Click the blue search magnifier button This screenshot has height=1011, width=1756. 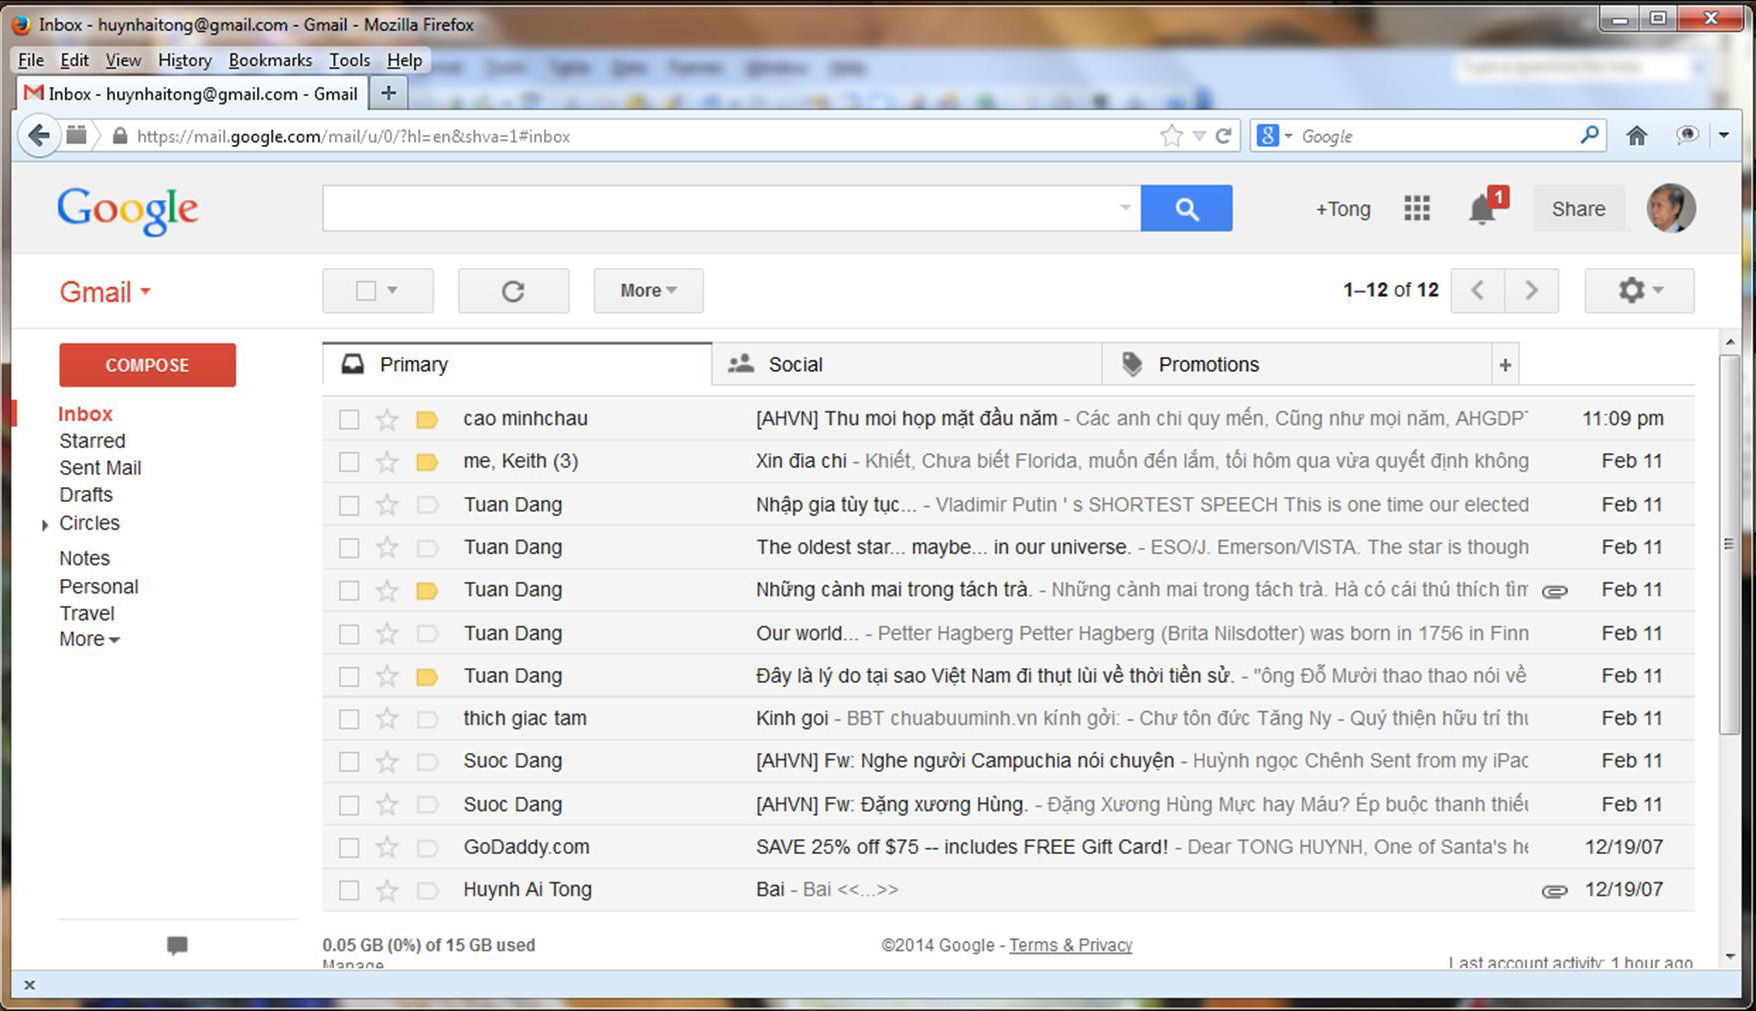point(1186,209)
